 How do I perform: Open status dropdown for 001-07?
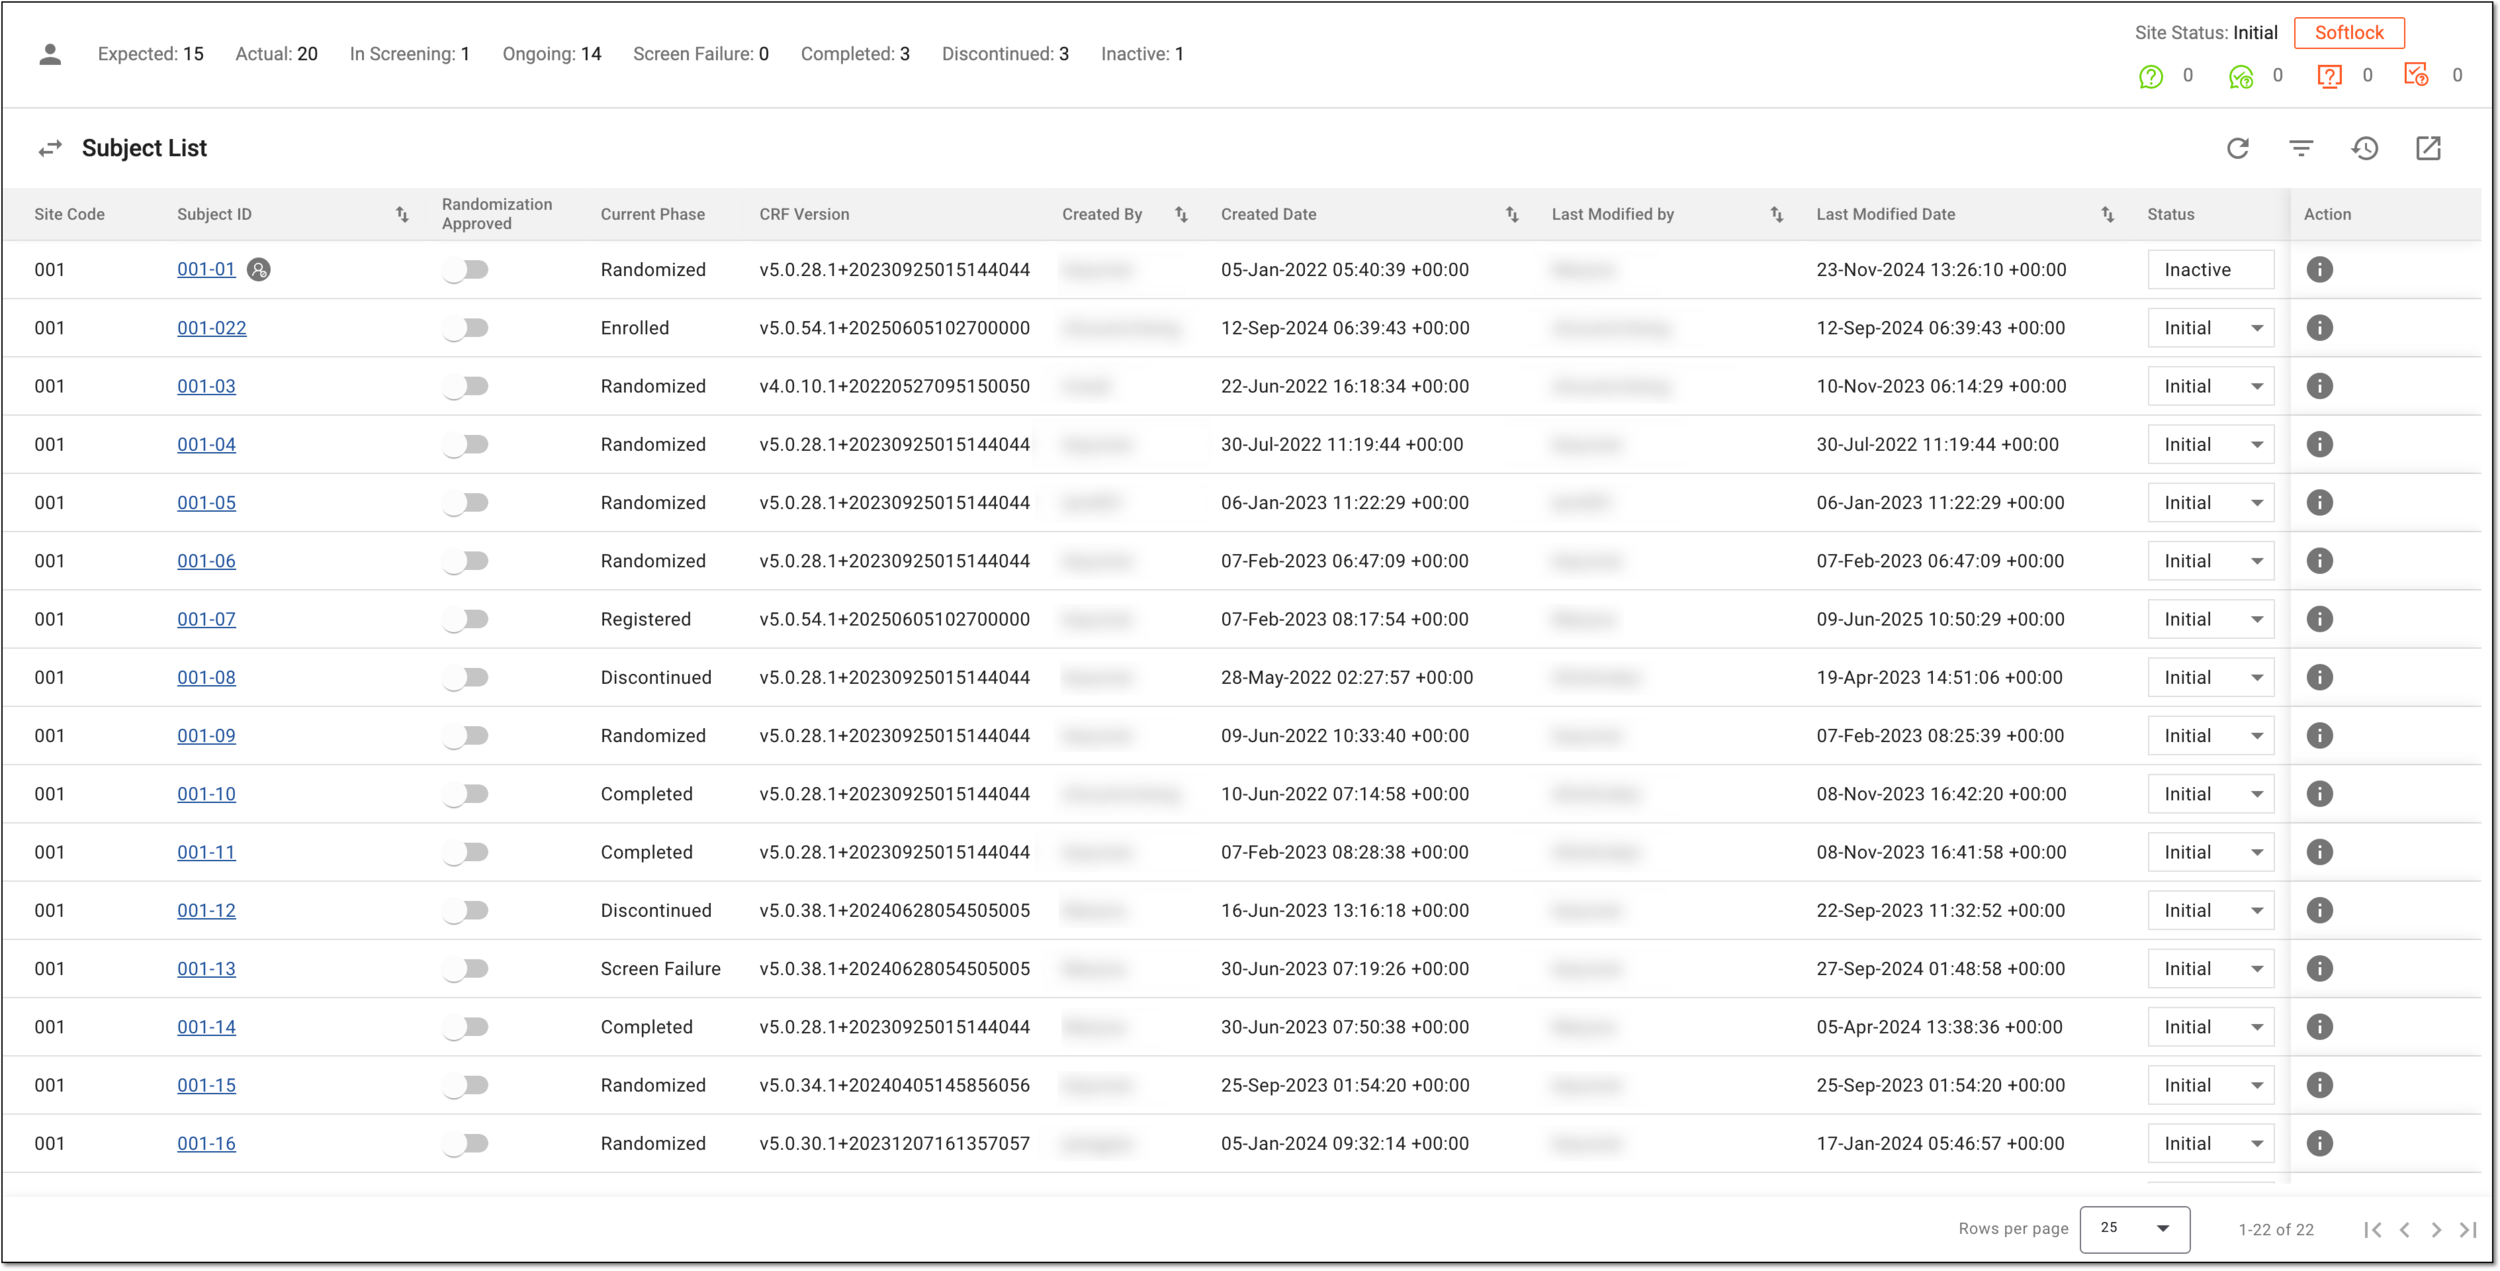[2211, 620]
